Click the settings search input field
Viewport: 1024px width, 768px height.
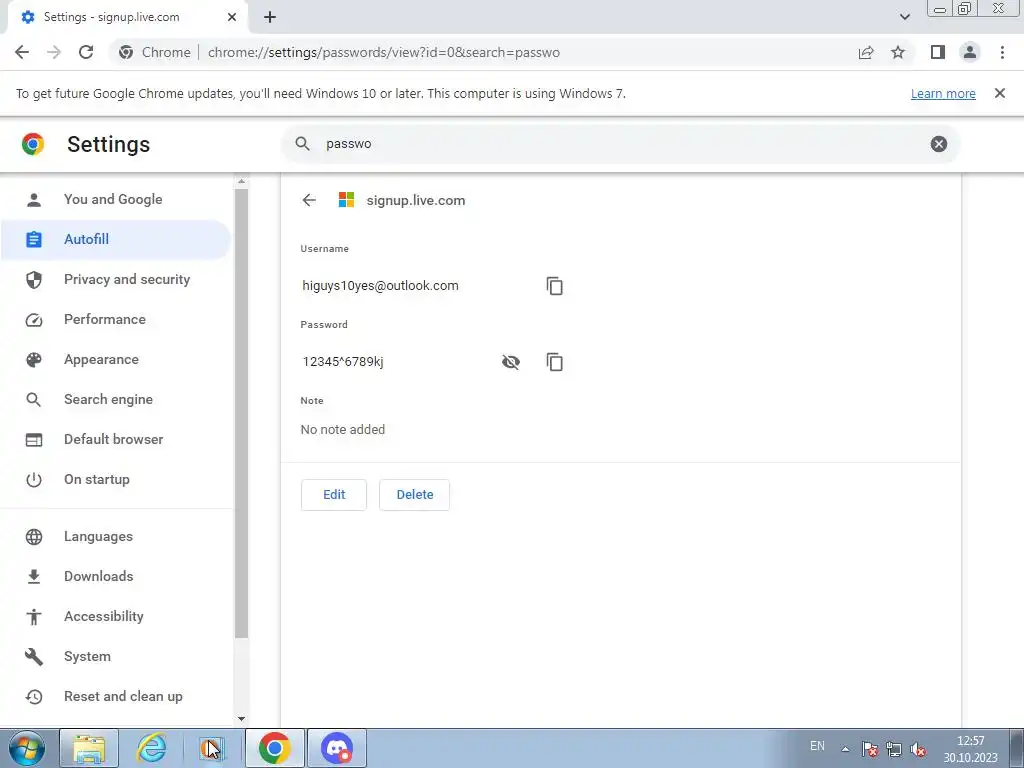point(620,144)
